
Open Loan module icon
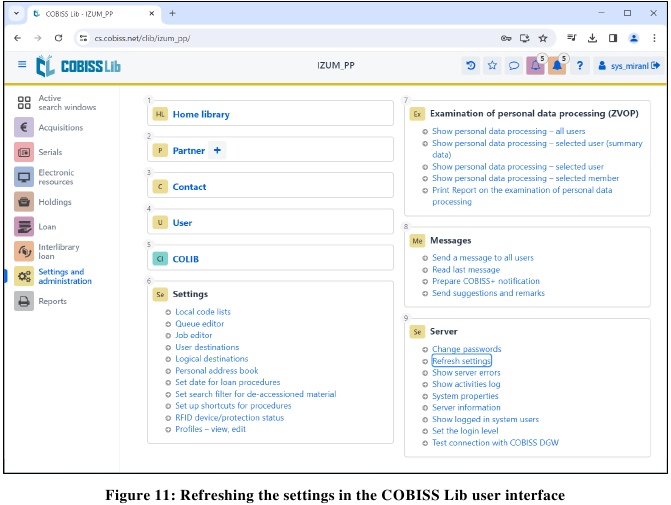[24, 226]
